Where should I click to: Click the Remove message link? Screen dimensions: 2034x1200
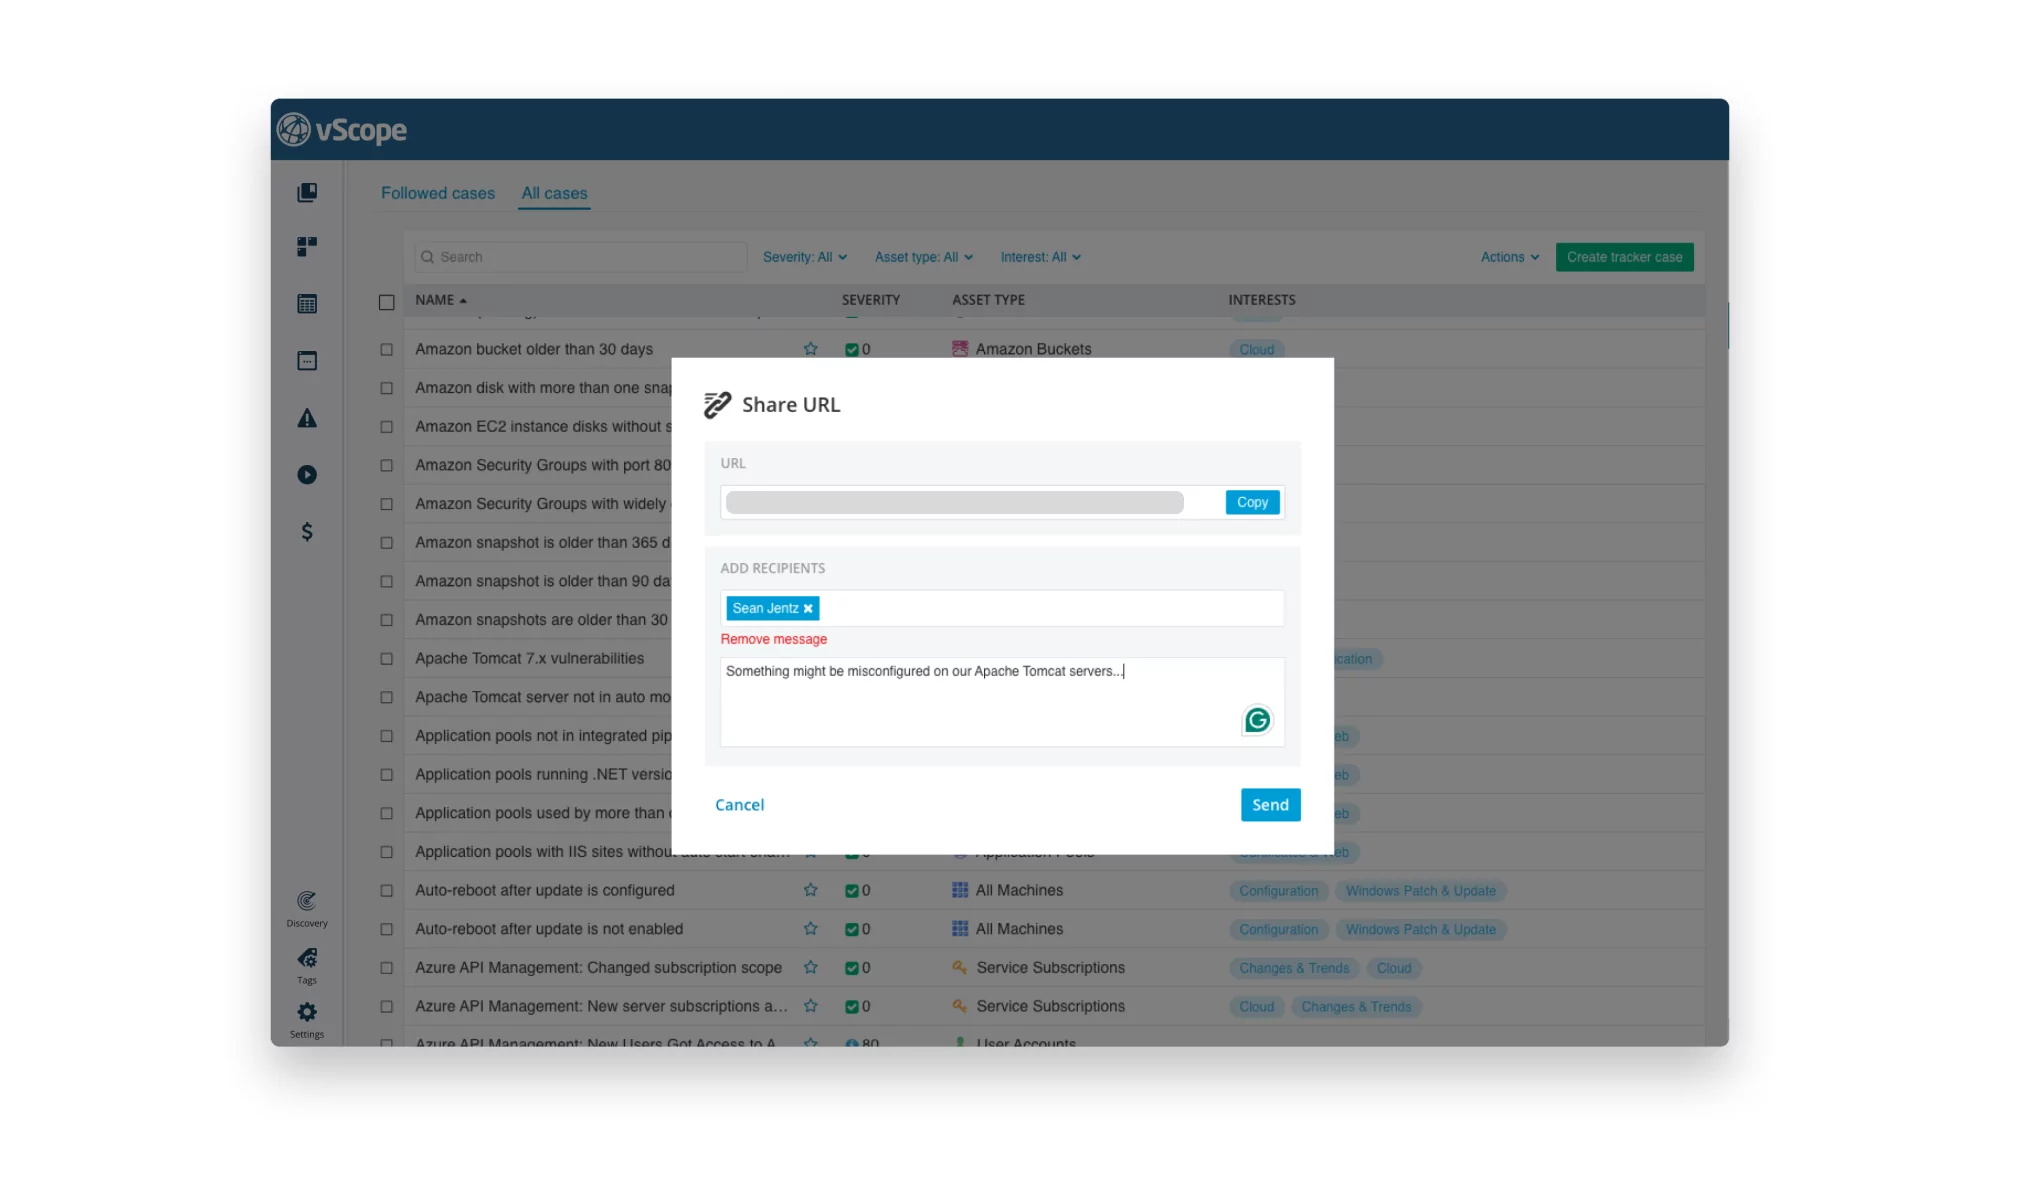click(774, 639)
